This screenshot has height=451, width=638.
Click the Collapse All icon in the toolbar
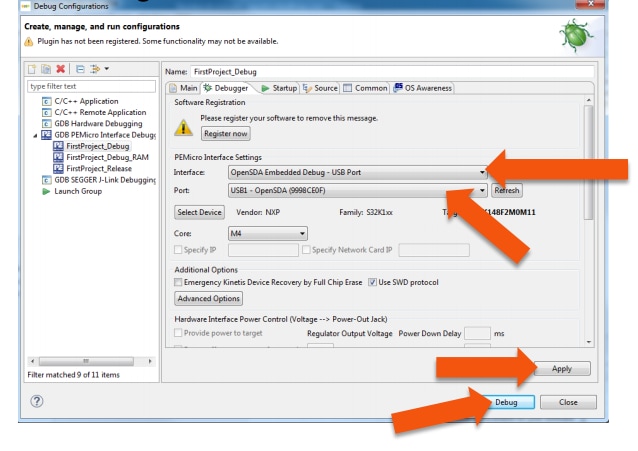point(80,69)
